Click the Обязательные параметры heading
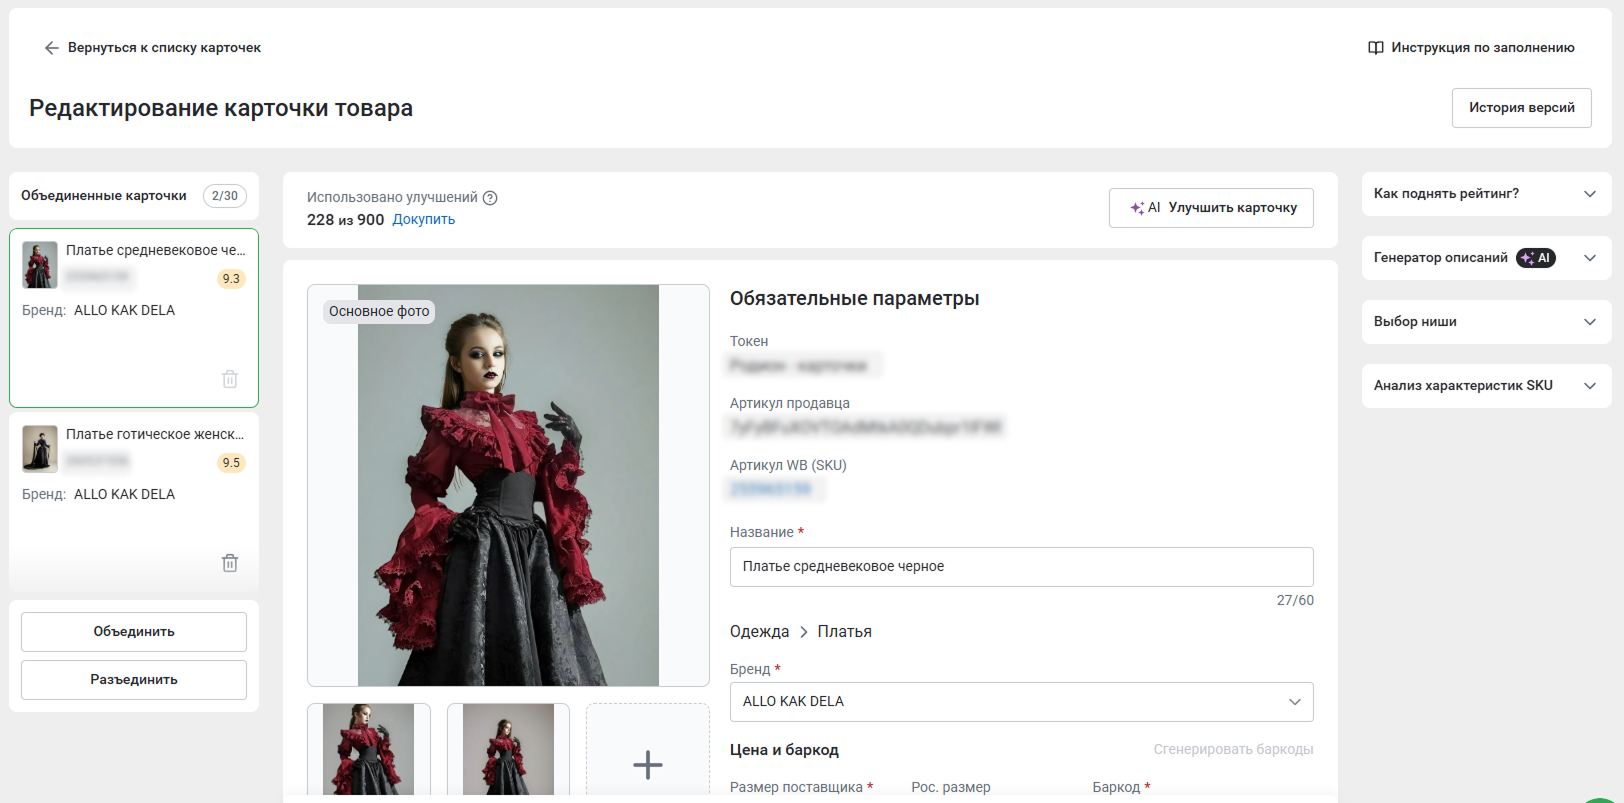 pyautogui.click(x=854, y=299)
